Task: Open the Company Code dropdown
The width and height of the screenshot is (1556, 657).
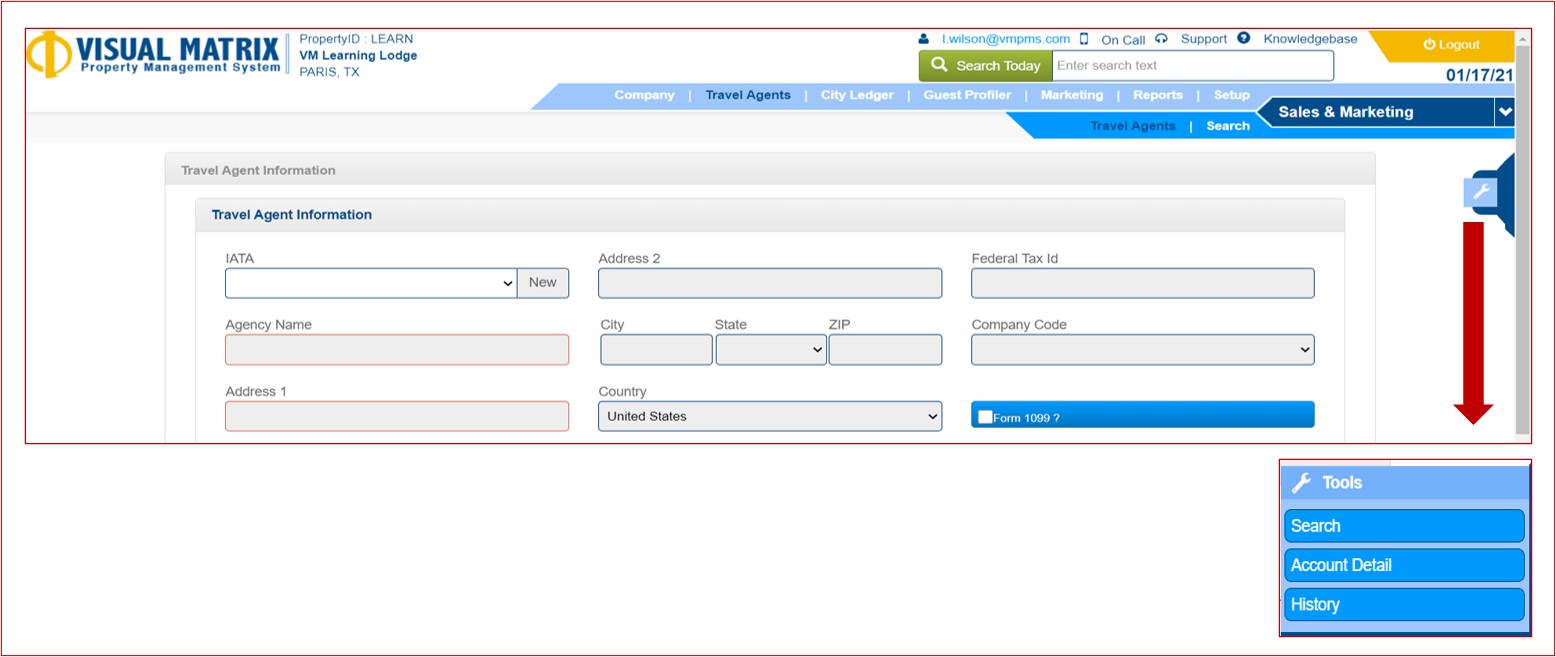Action: (1142, 350)
